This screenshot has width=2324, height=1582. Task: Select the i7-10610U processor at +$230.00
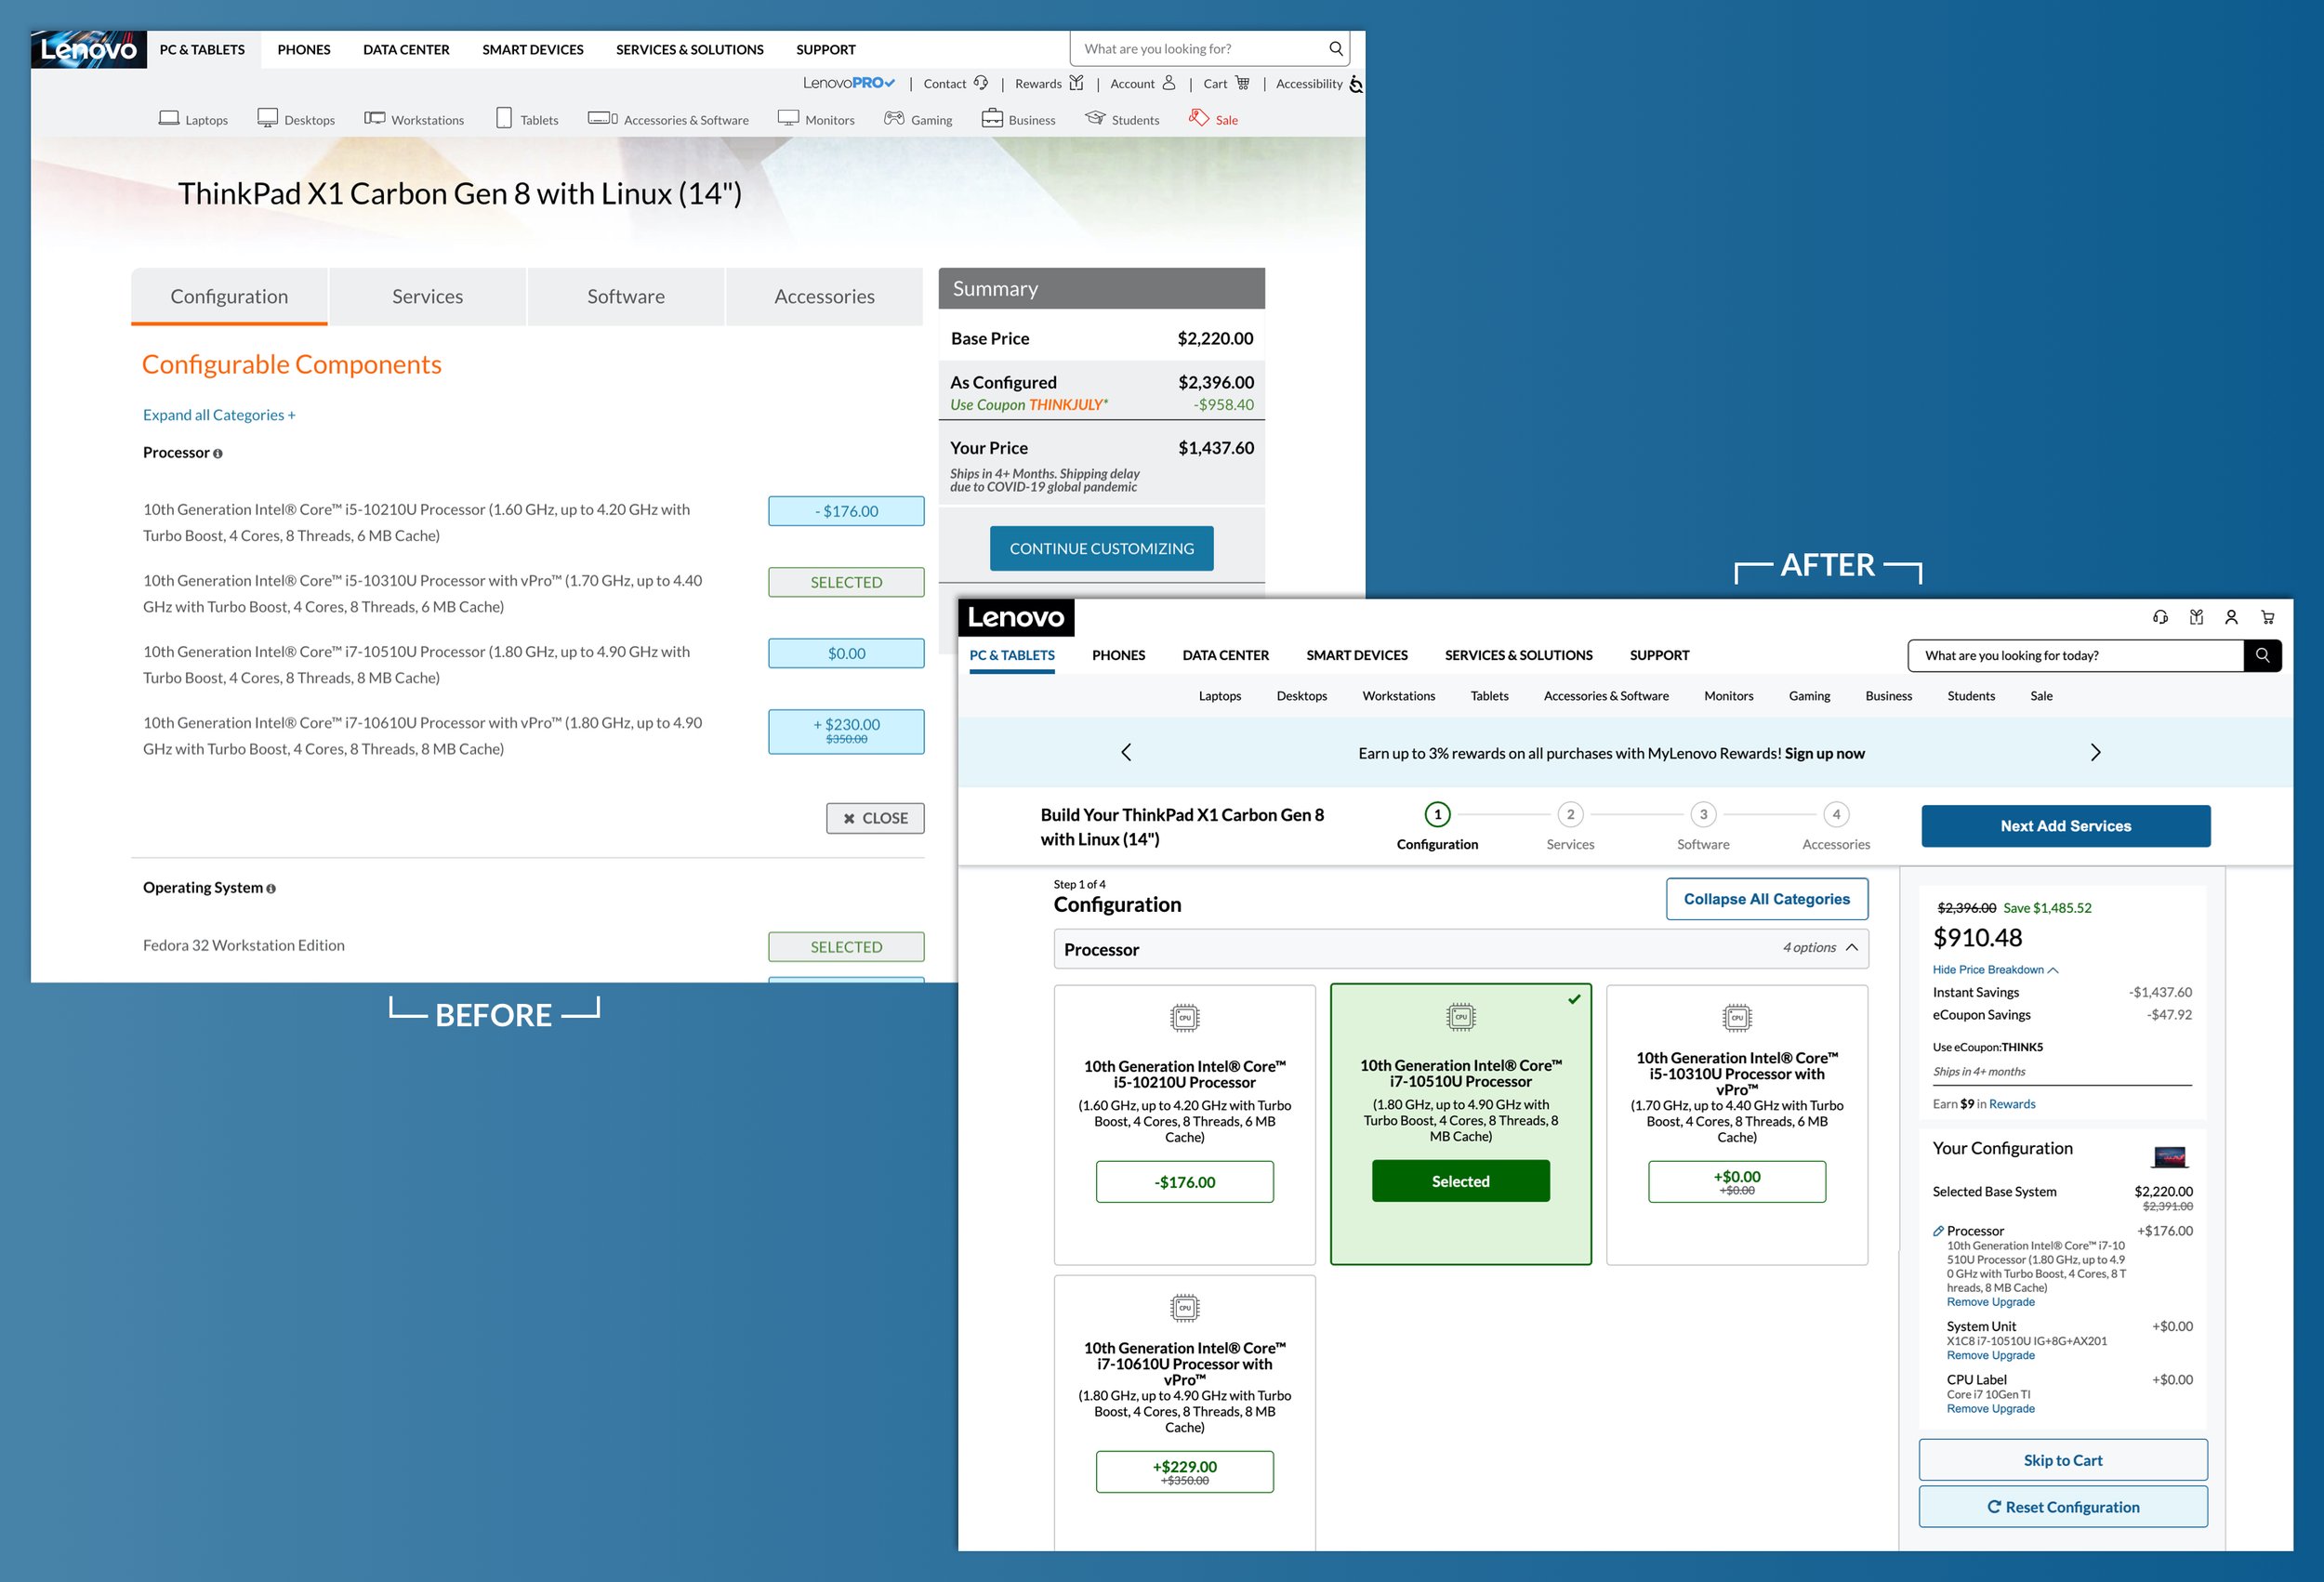[x=846, y=731]
